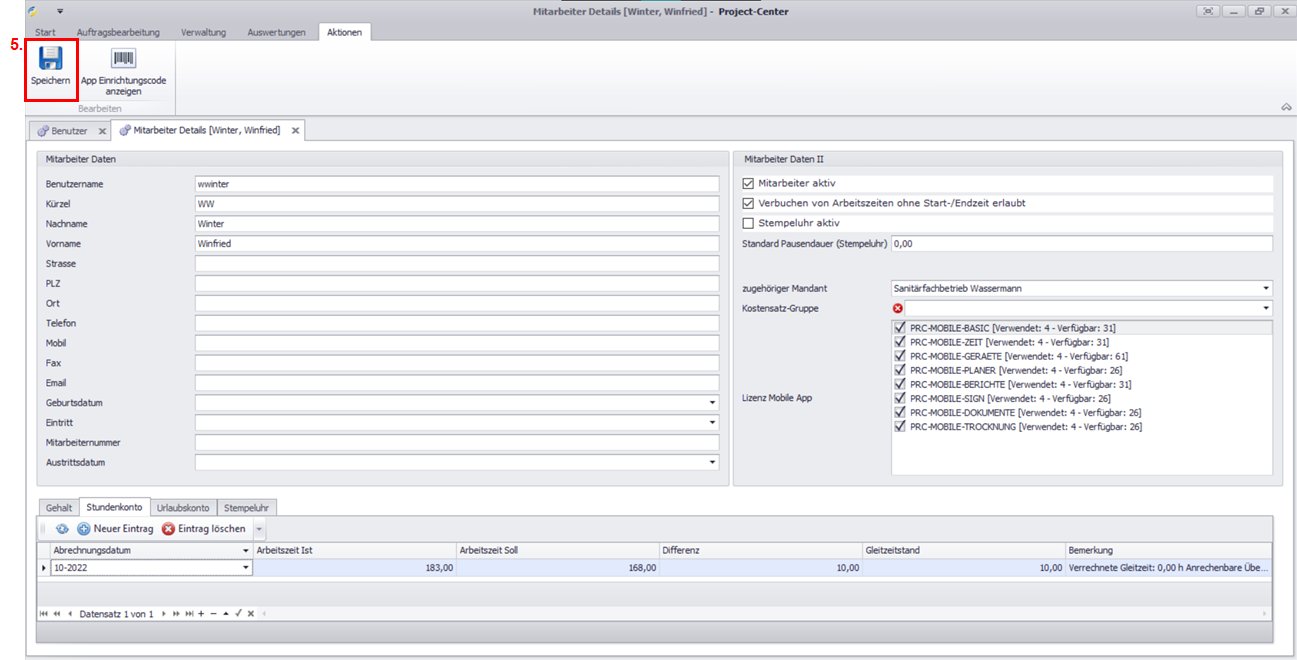Close the Benutzer tab
Viewport: 1297px width, 660px height.
pos(102,131)
